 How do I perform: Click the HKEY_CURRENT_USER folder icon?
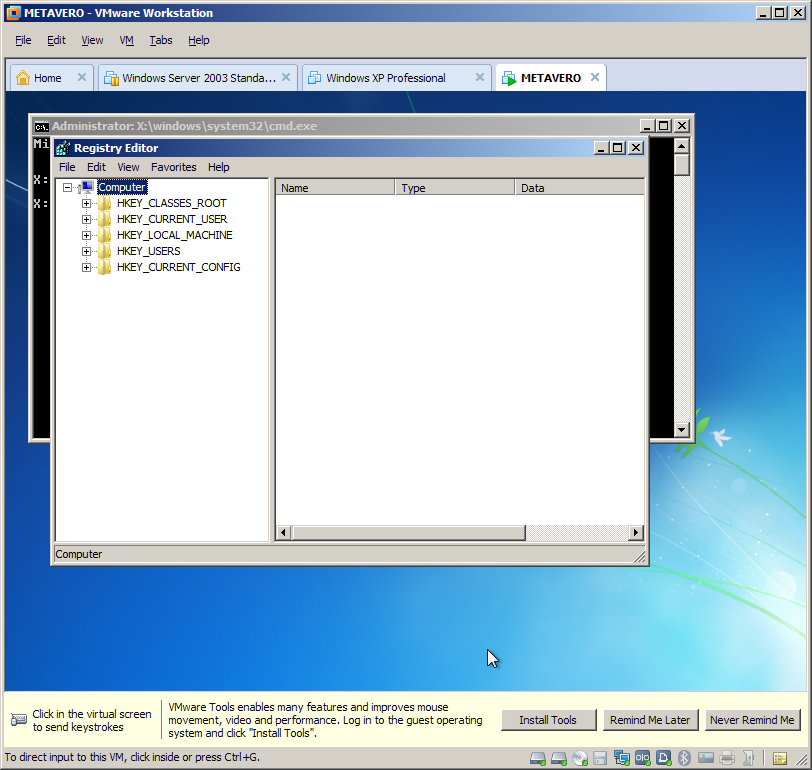[x=105, y=219]
